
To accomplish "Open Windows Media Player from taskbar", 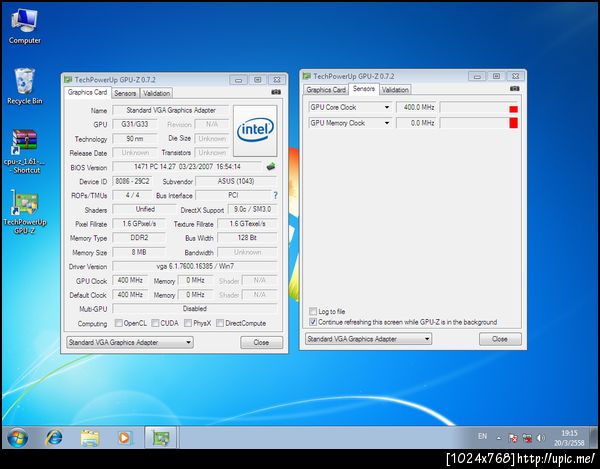I will [125, 438].
